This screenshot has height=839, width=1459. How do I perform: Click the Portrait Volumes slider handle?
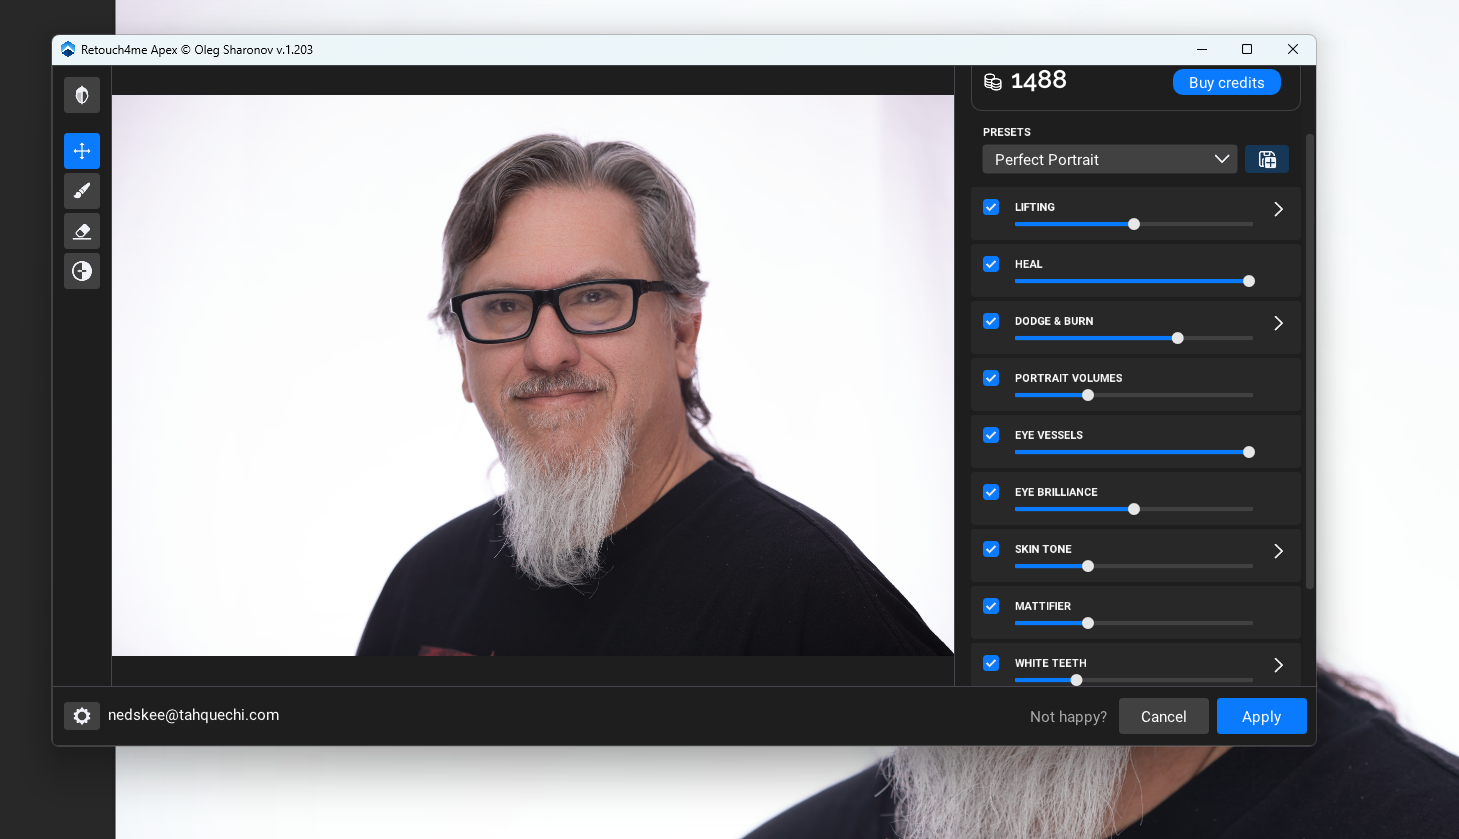[1088, 395]
